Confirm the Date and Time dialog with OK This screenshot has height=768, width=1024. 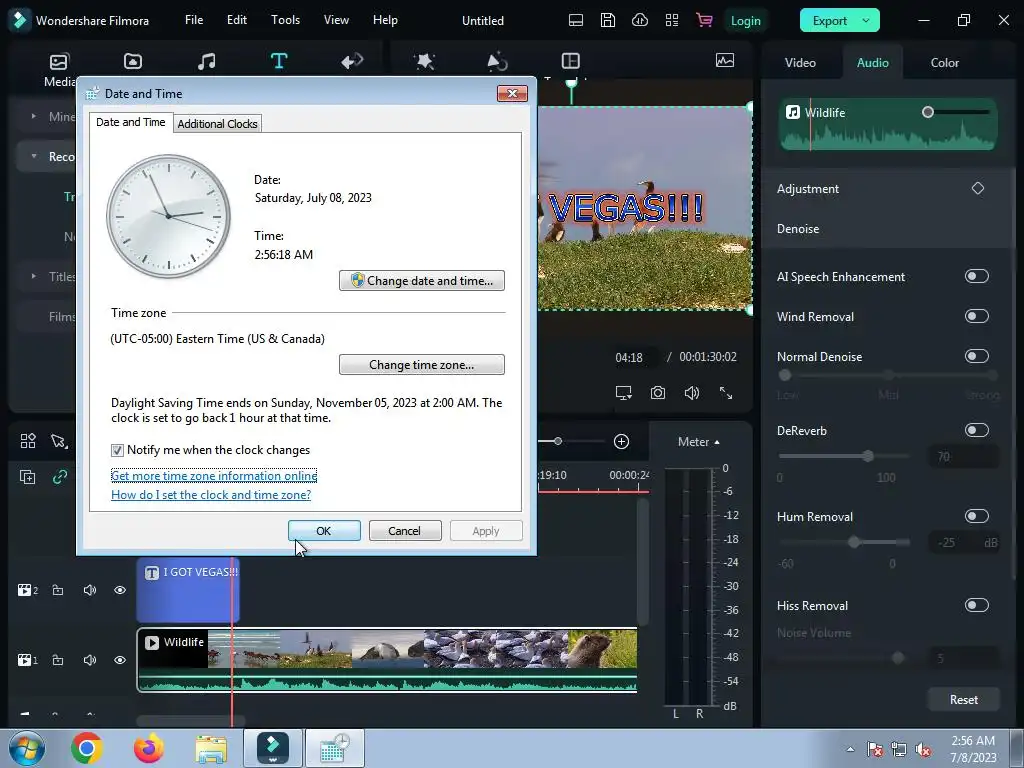pos(324,531)
